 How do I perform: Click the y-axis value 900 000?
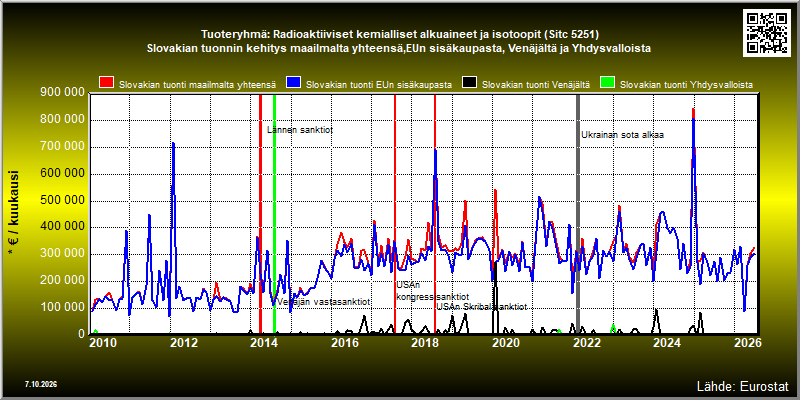pos(62,93)
